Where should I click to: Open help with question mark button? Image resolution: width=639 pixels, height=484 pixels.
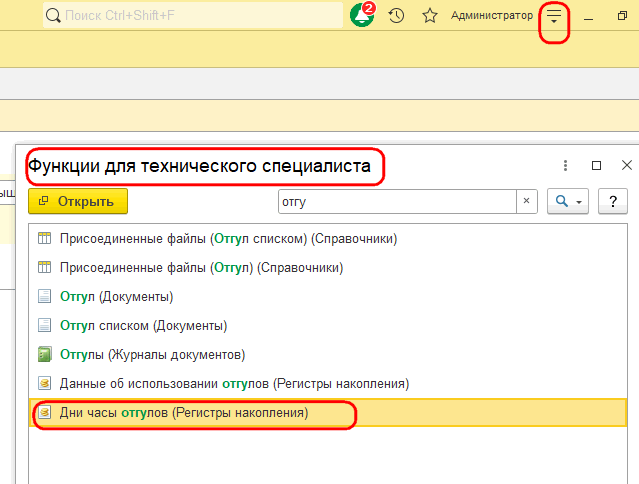[613, 201]
